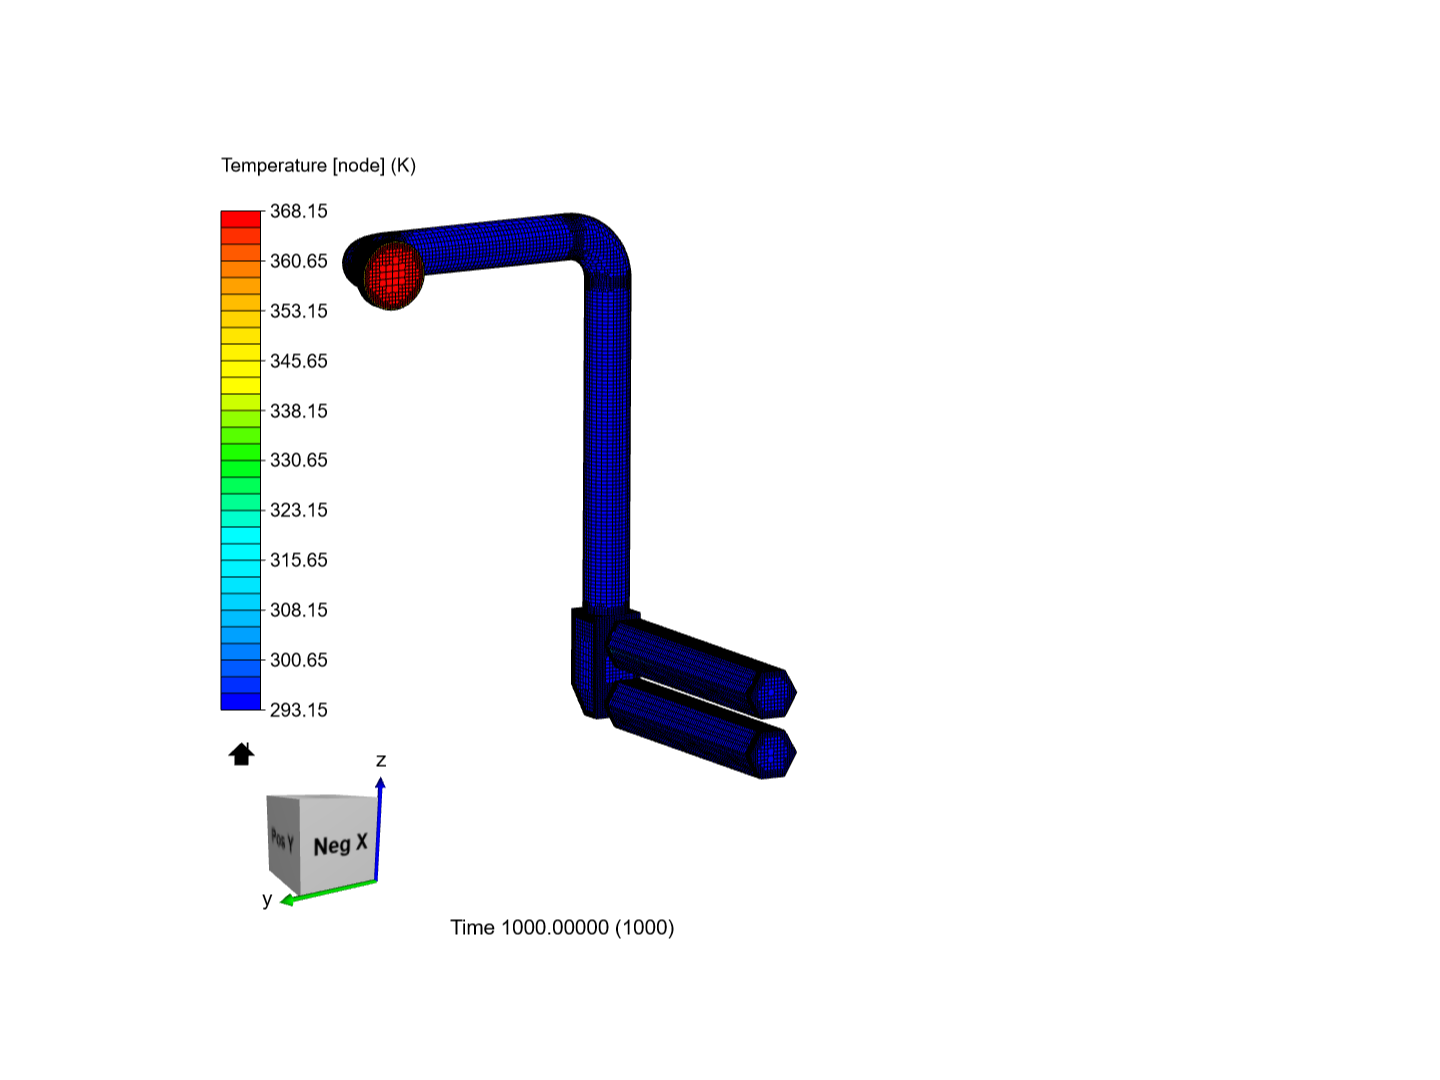
Task: Click the z axis label
Action: 381,761
